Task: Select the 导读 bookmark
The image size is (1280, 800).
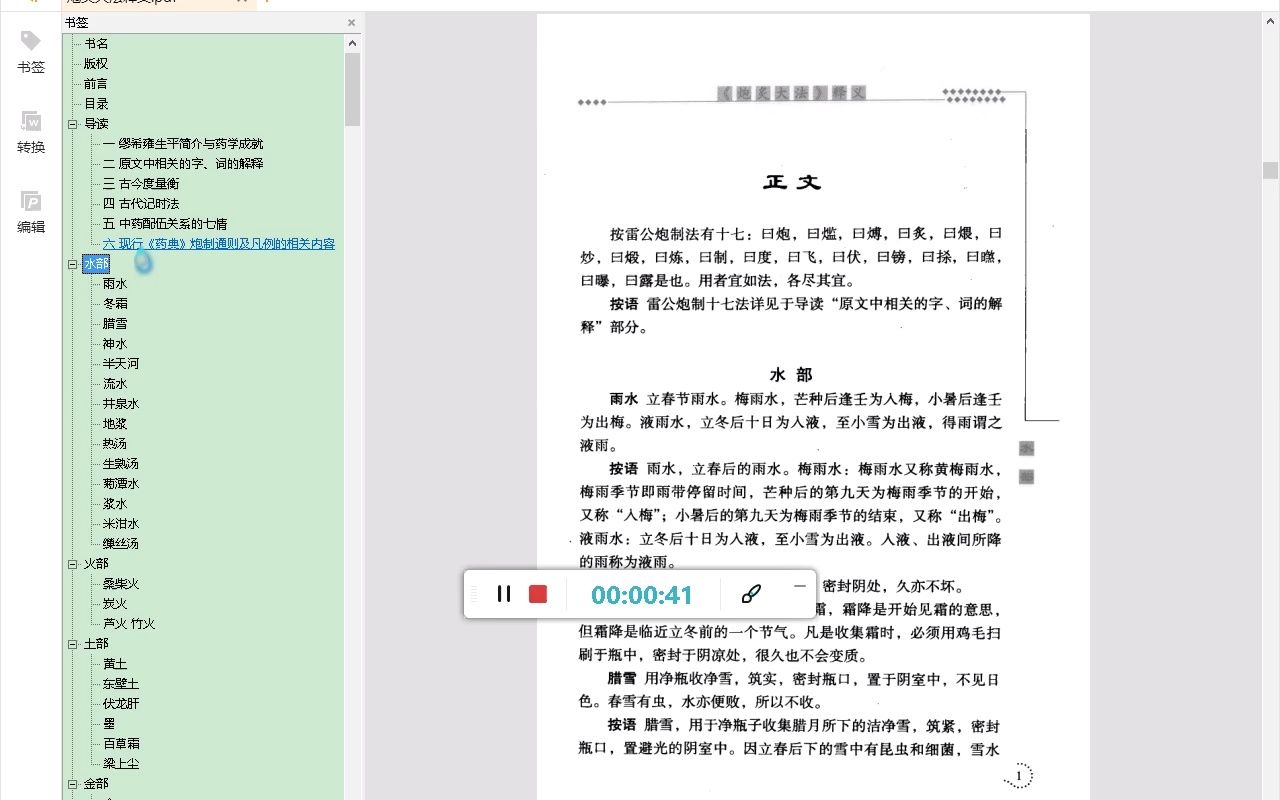Action: [96, 123]
